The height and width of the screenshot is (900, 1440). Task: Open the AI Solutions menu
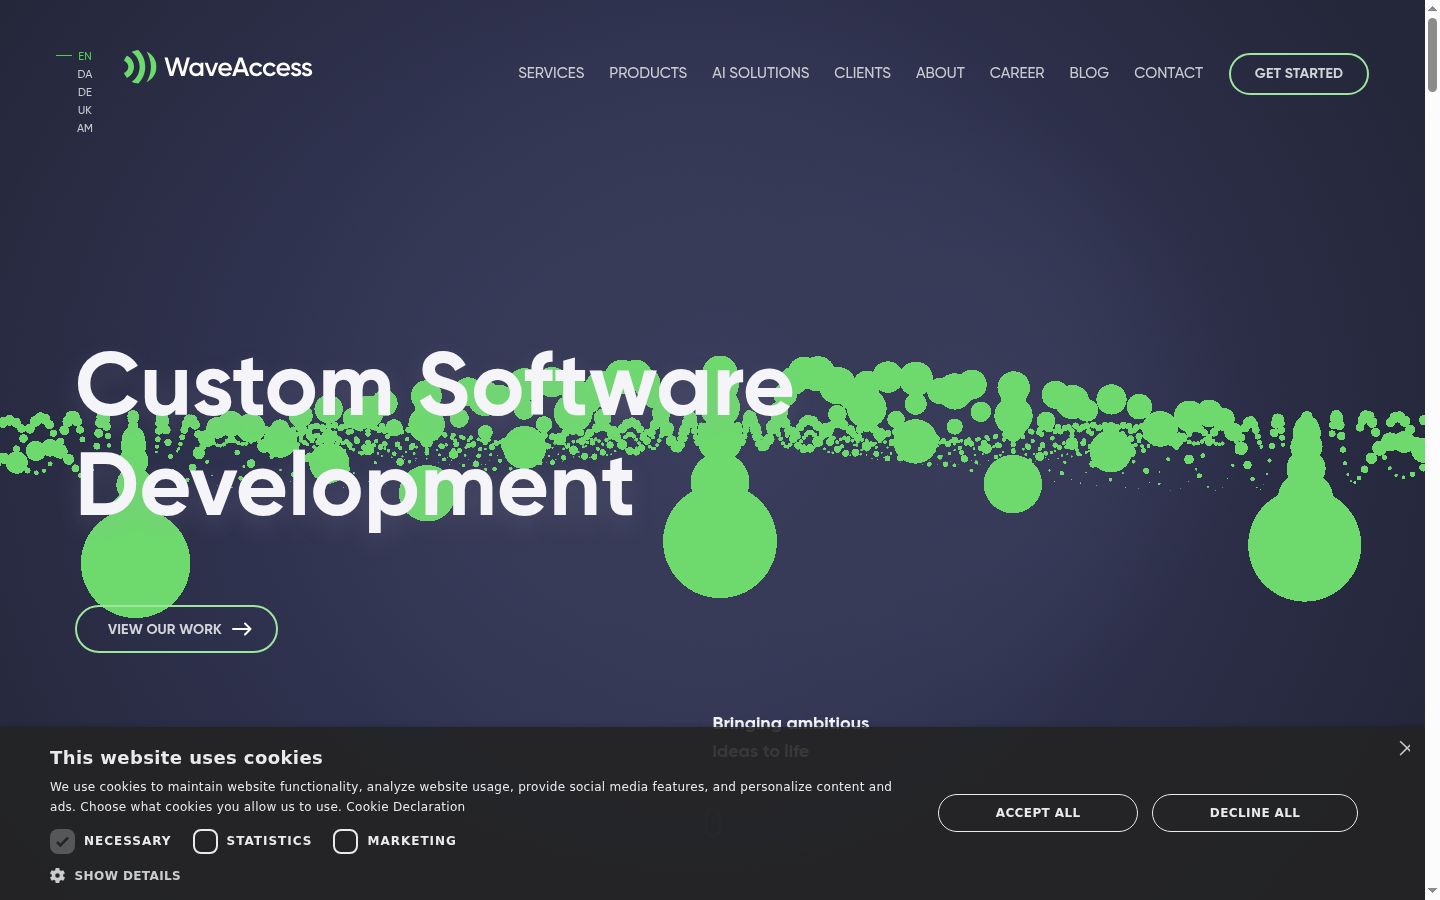(x=760, y=73)
